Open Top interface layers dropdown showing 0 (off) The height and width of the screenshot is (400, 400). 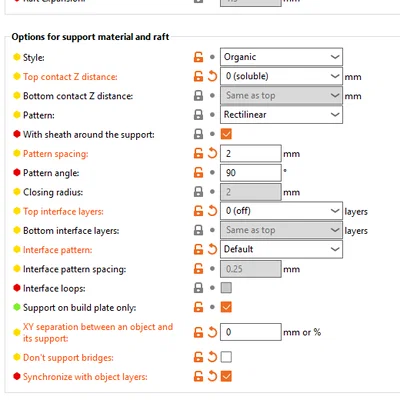281,211
